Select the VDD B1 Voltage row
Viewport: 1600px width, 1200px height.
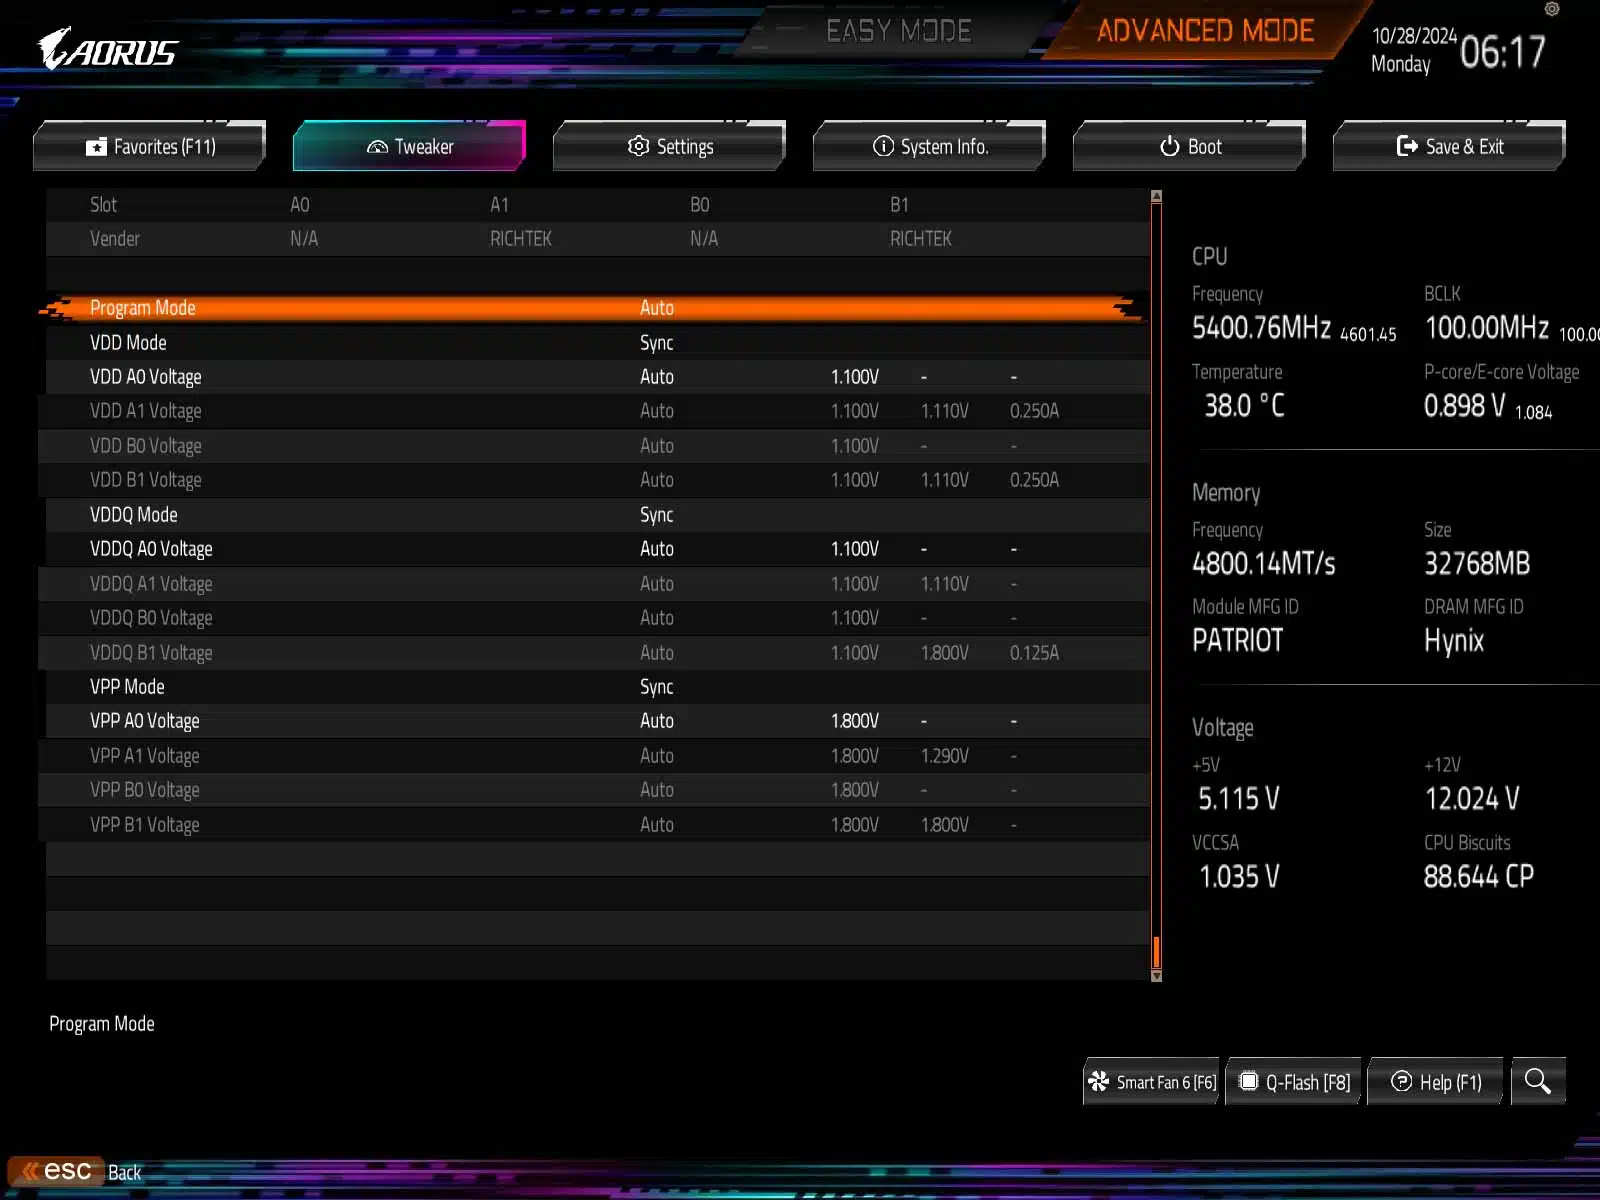(x=594, y=480)
